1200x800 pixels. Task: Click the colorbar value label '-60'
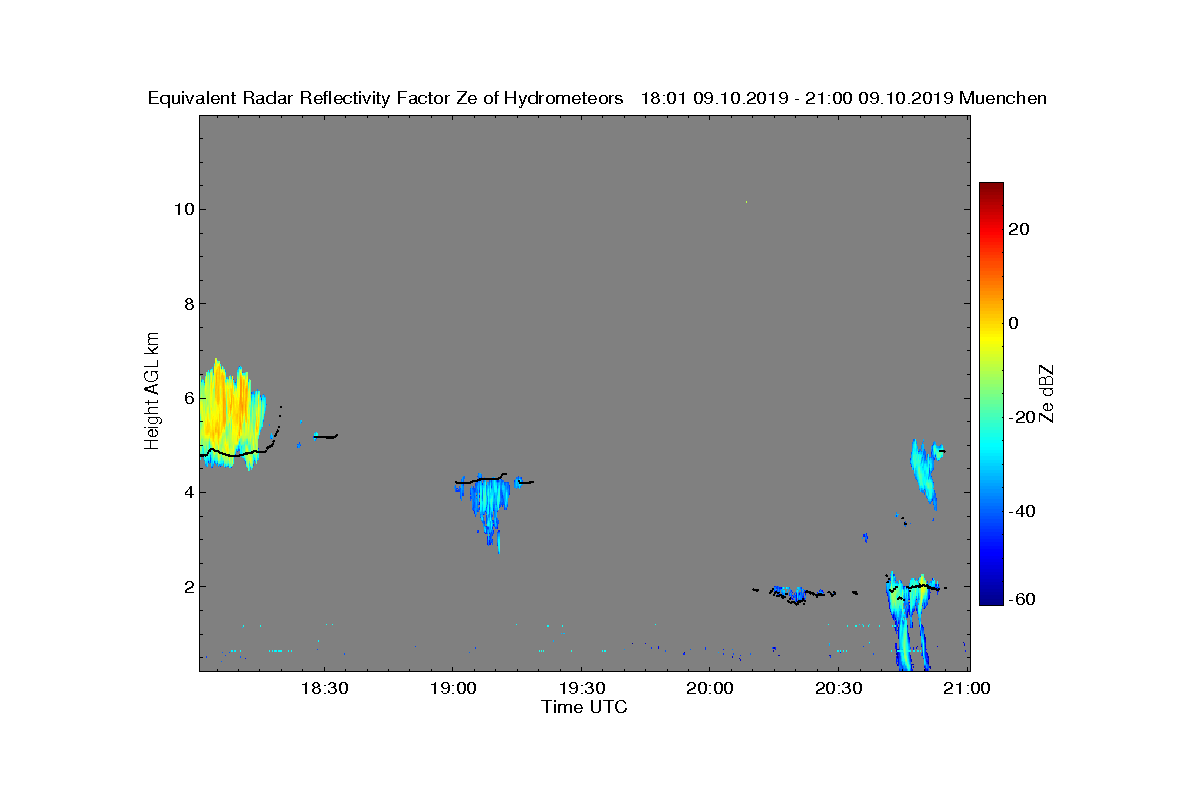coord(1023,600)
